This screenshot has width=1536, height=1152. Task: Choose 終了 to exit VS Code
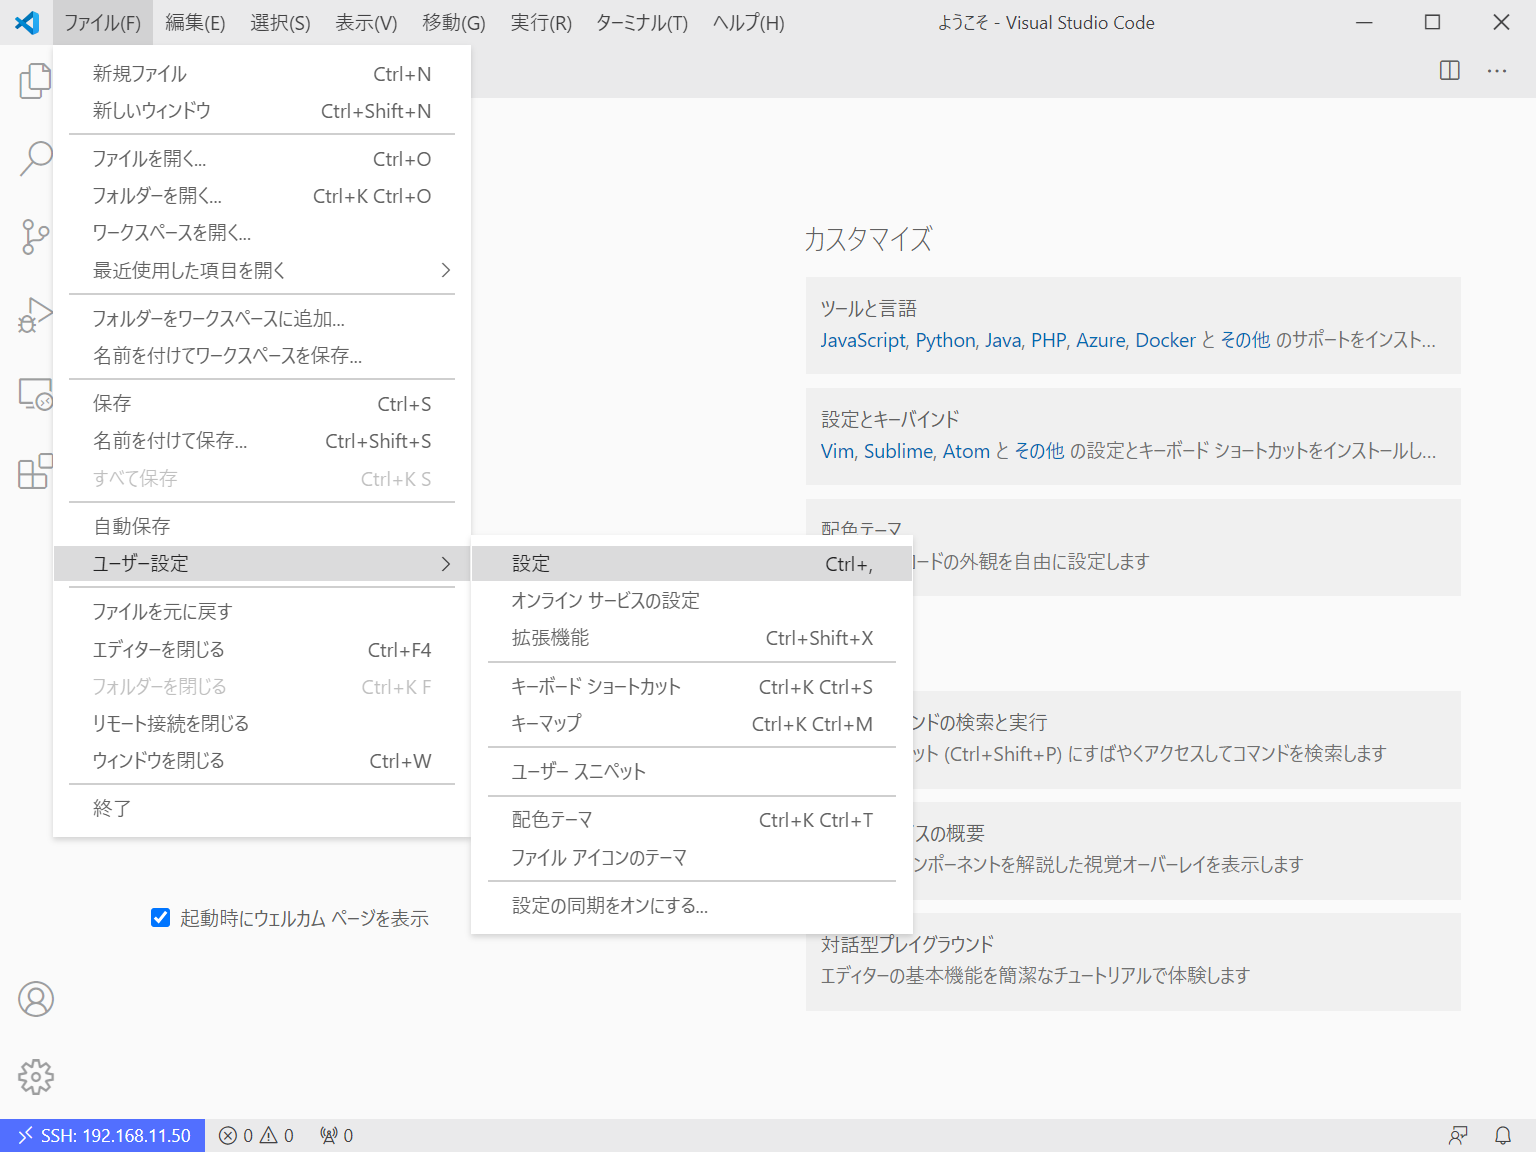pyautogui.click(x=262, y=808)
